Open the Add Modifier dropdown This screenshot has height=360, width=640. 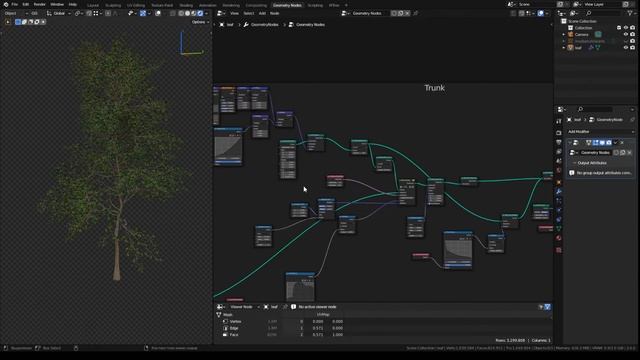pos(601,132)
